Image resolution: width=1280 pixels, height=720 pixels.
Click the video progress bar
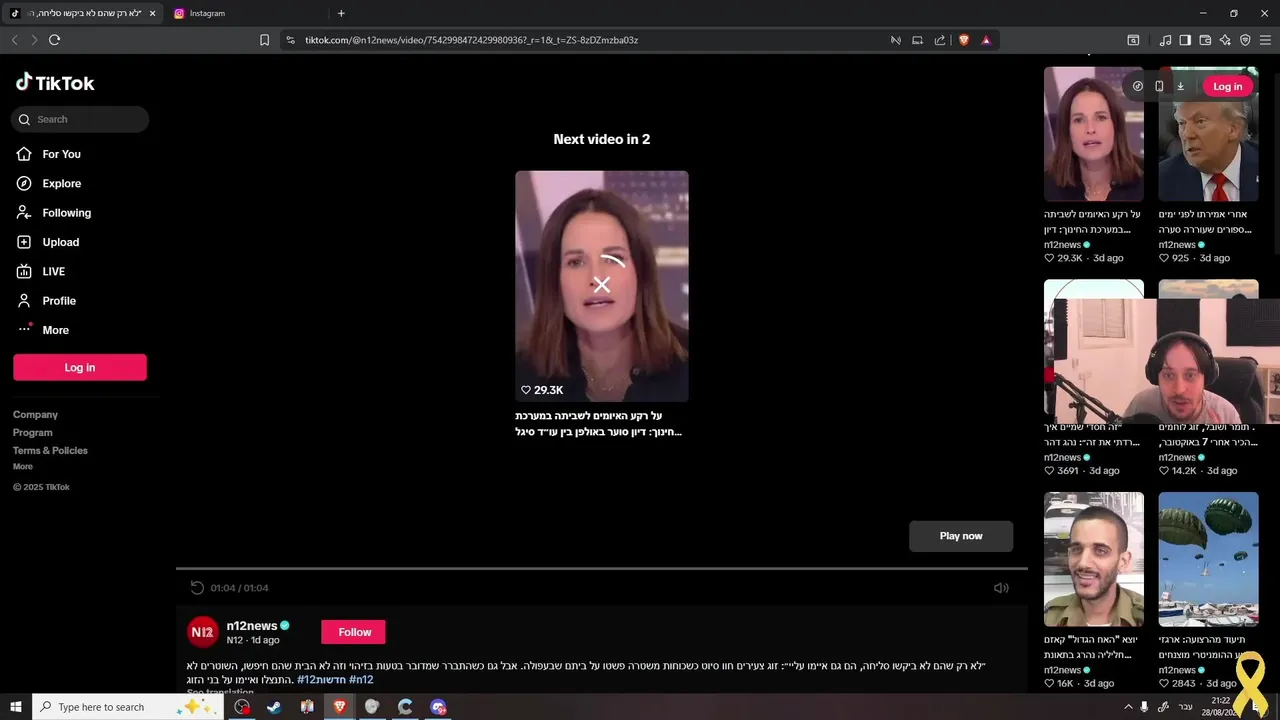[601, 569]
